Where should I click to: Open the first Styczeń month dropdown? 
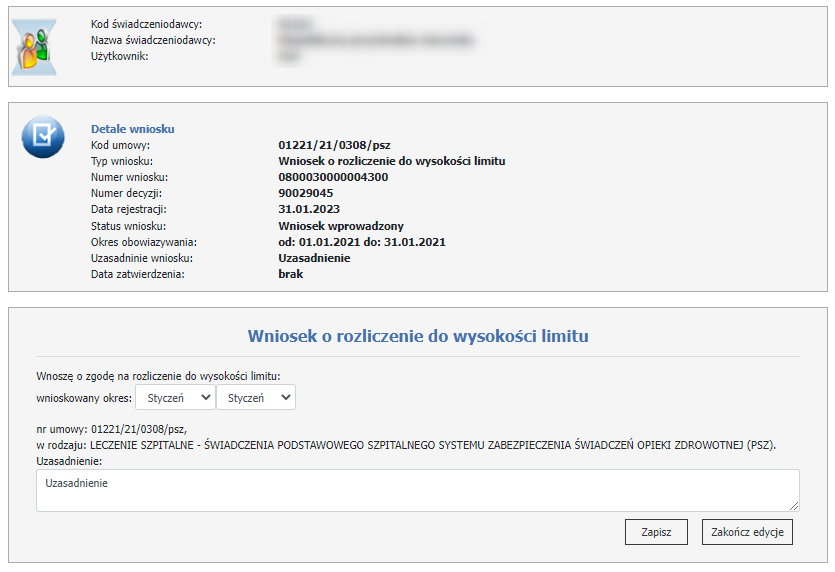coord(175,398)
